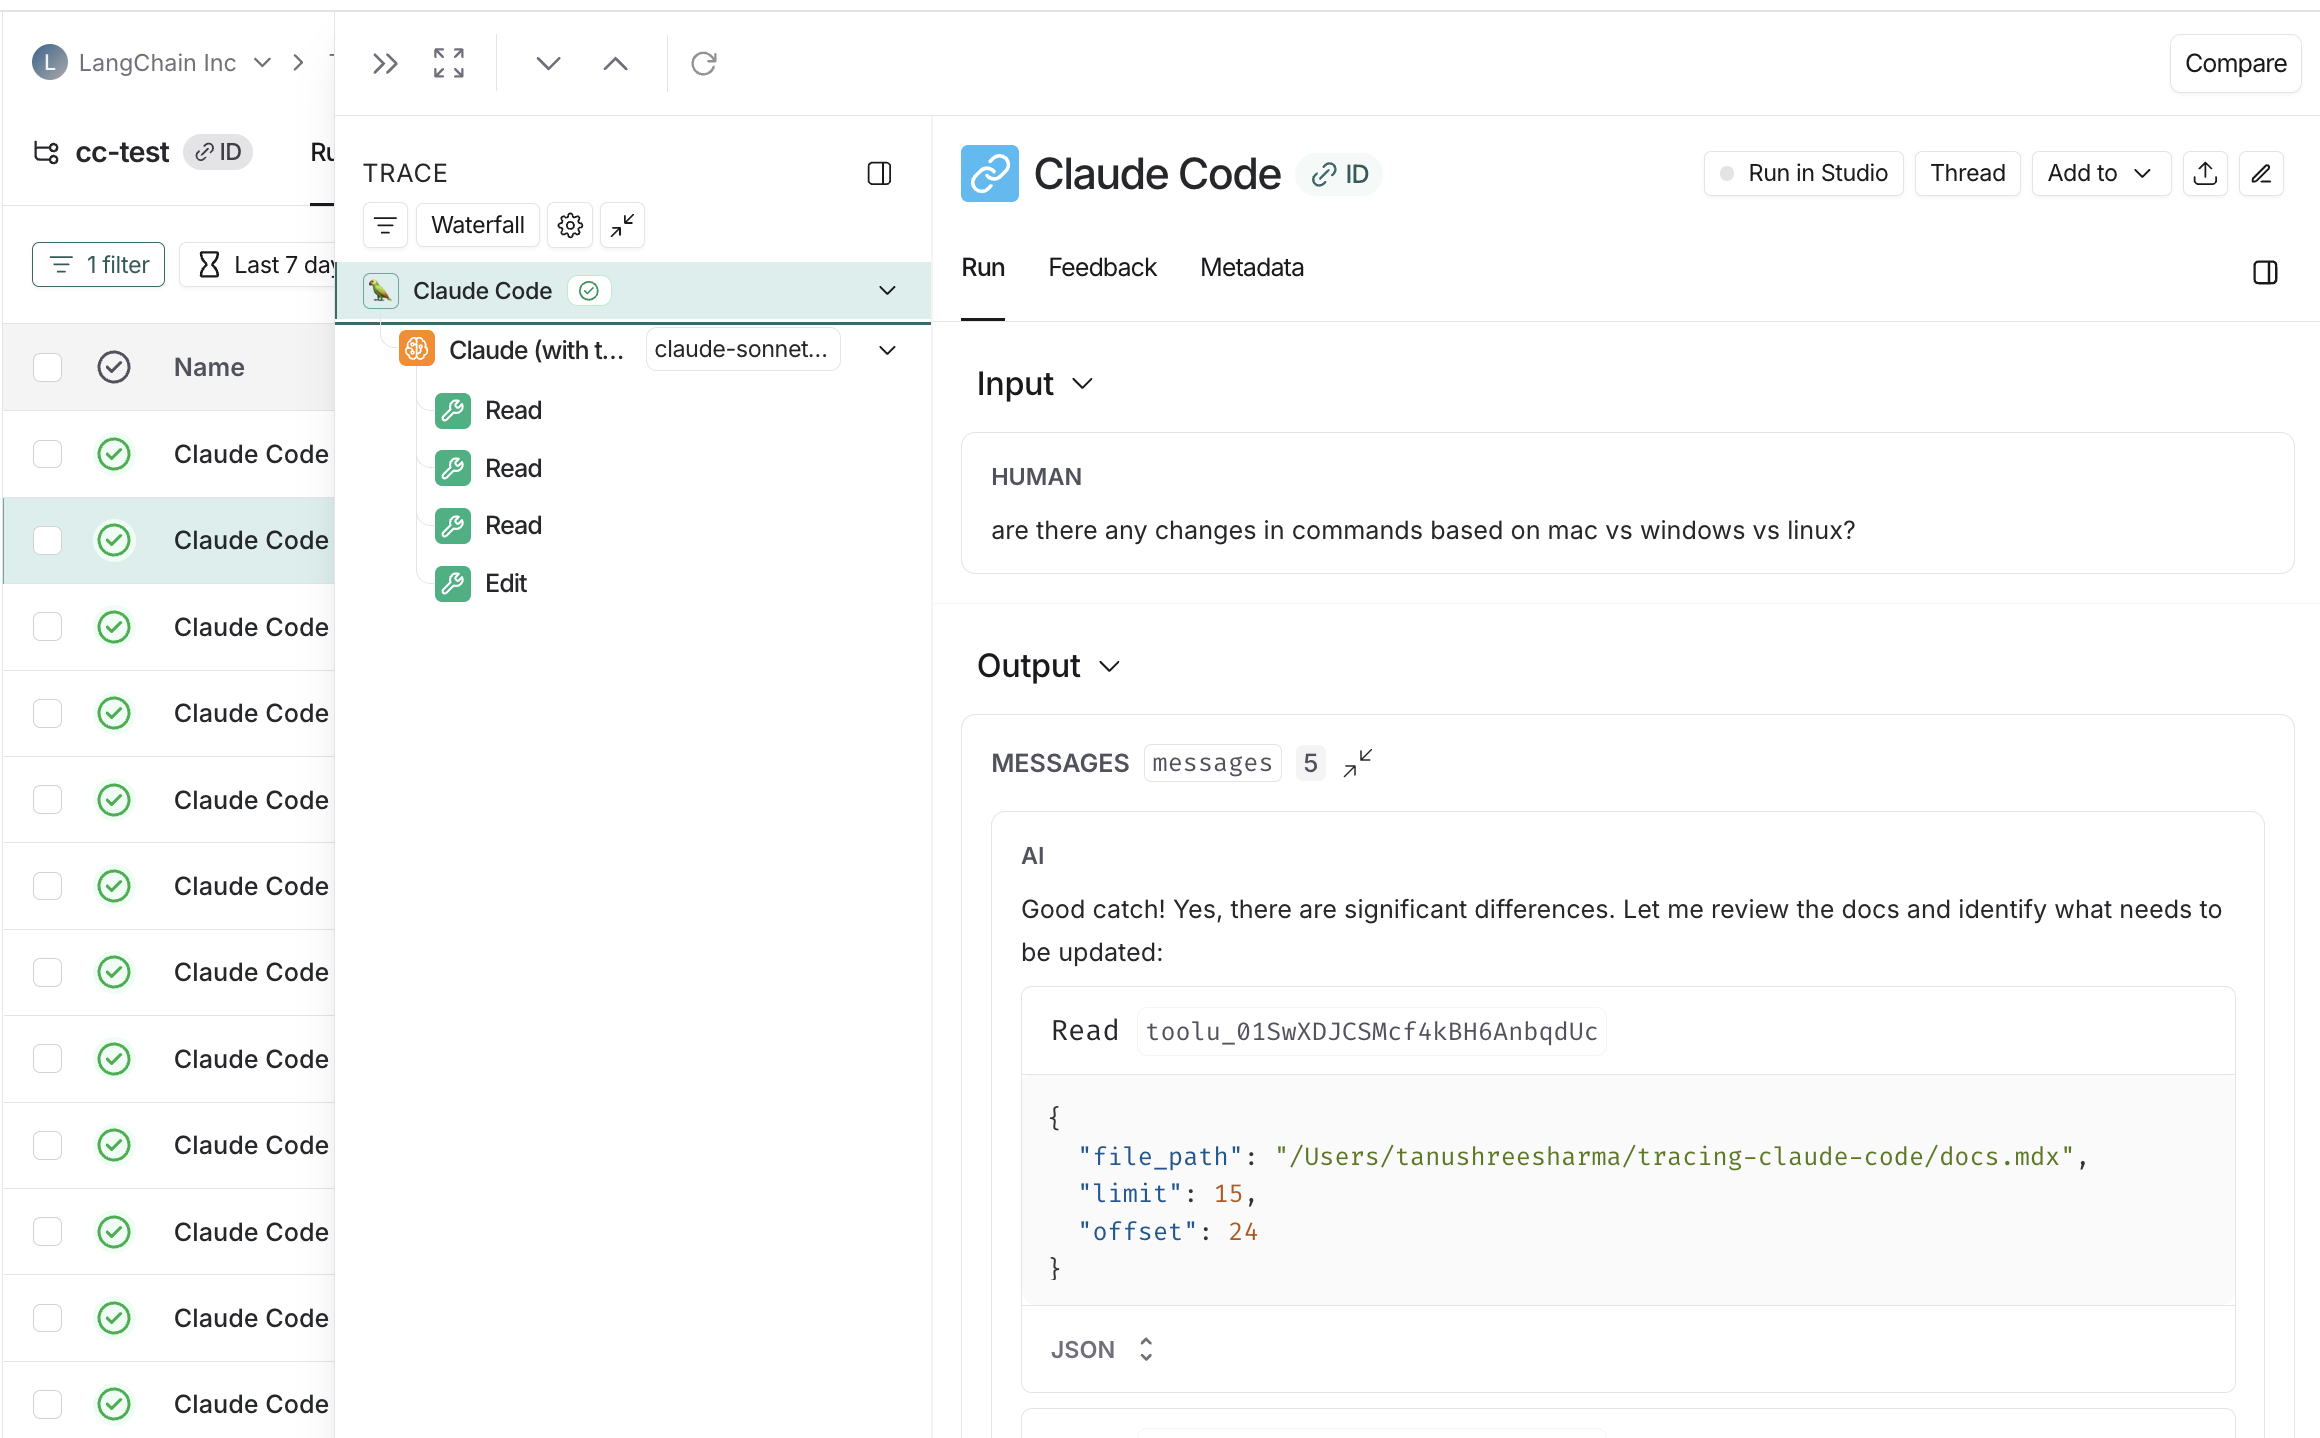
Task: Toggle the side panel in the trace header
Action: pos(880,173)
